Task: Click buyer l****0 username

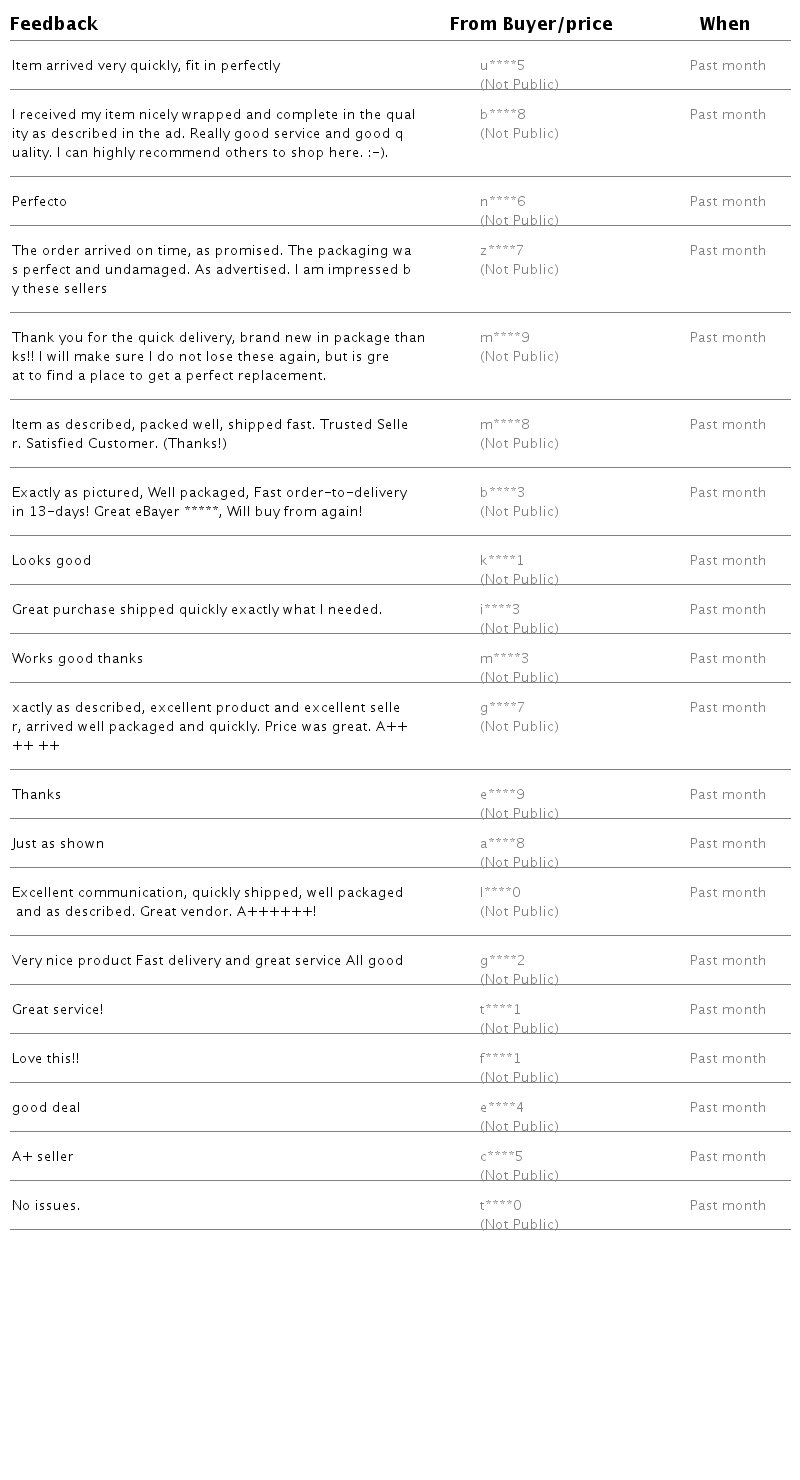Action: 500,893
